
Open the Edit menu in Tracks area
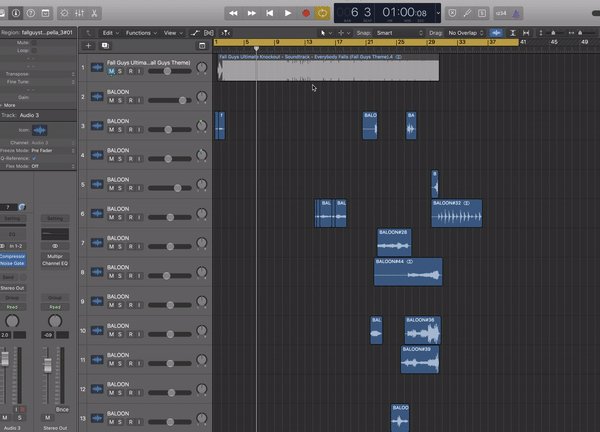tap(111, 33)
